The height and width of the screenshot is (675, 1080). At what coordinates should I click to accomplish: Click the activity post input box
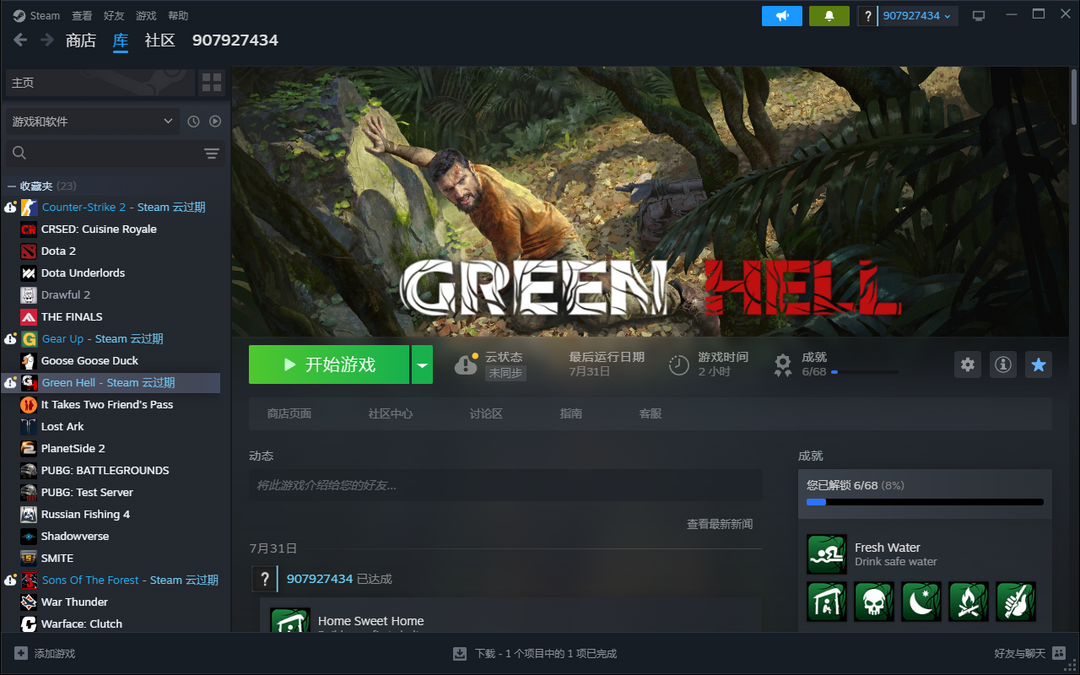click(506, 485)
